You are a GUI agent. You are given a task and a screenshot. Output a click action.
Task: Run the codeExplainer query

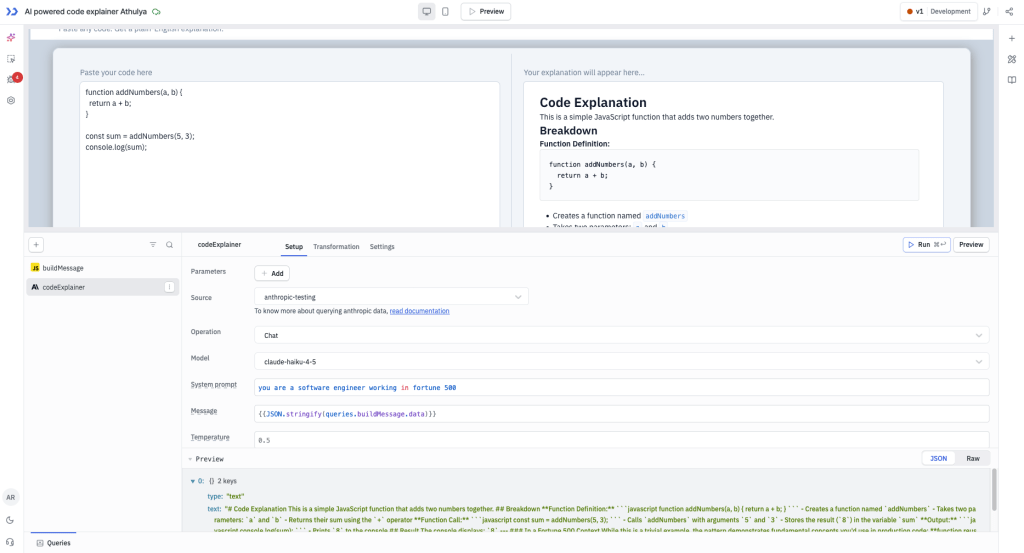tap(926, 245)
